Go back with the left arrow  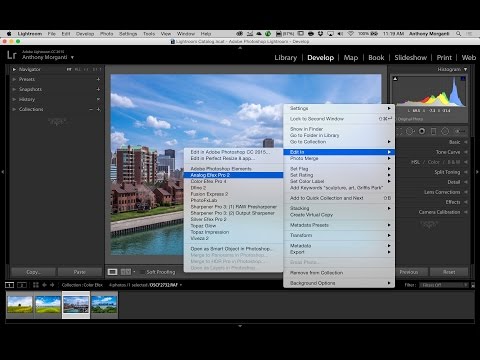pos(44,285)
